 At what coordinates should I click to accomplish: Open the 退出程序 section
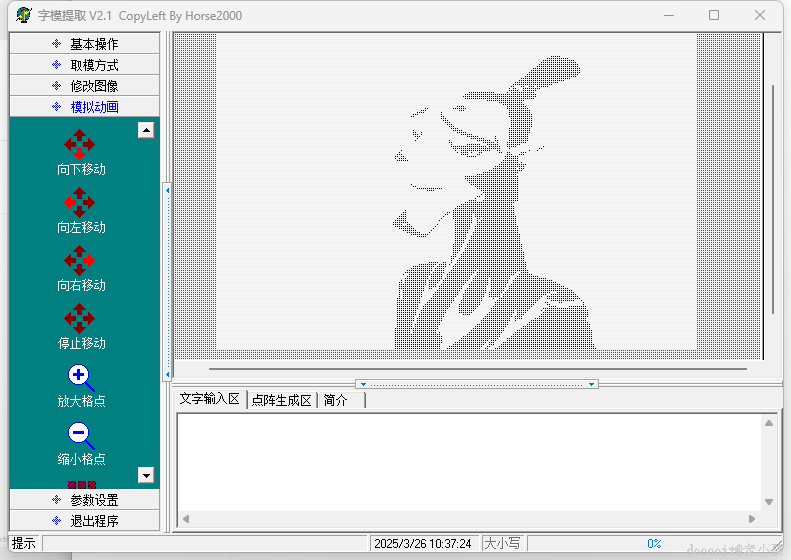(84, 521)
